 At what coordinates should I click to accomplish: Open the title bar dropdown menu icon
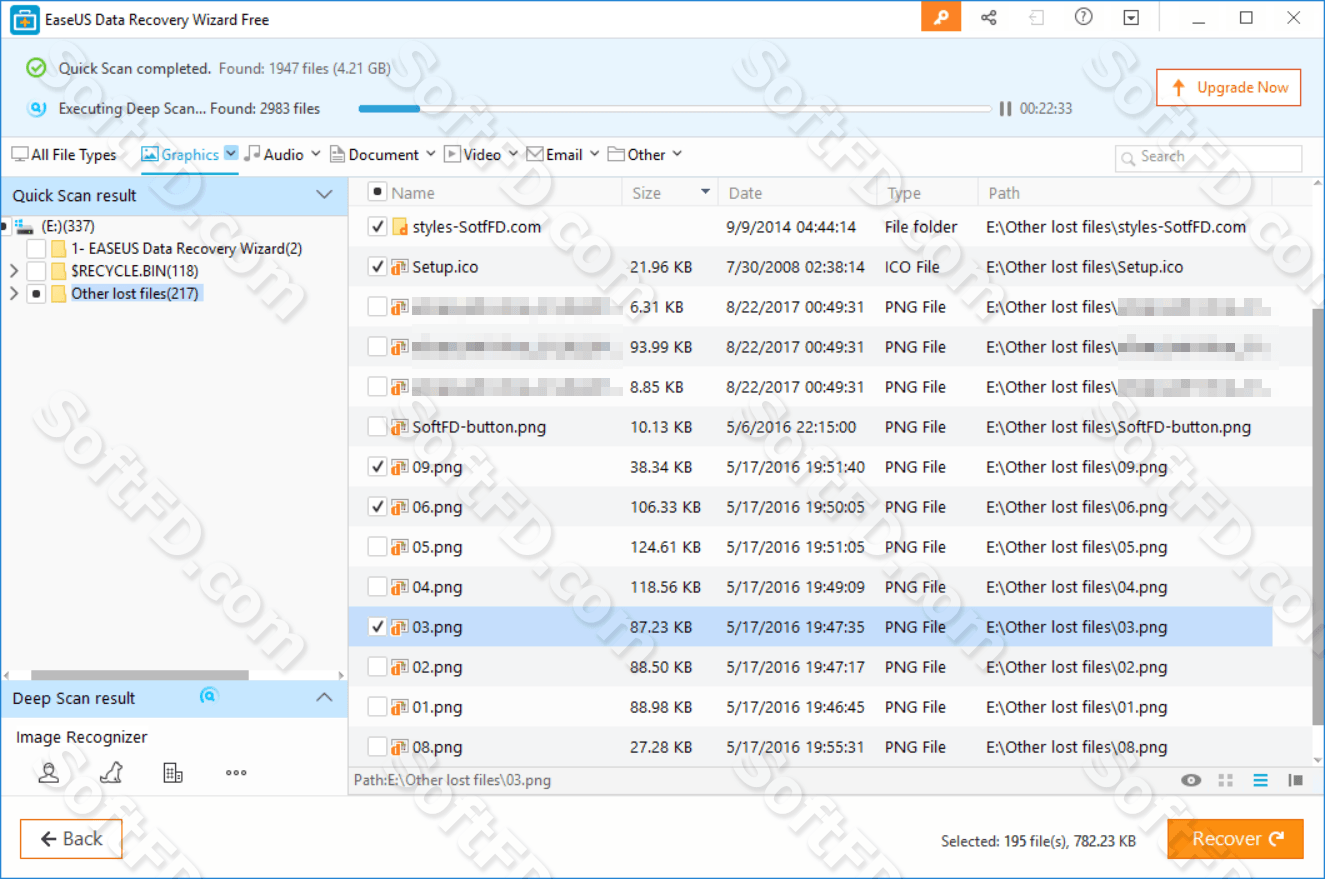pos(1131,18)
